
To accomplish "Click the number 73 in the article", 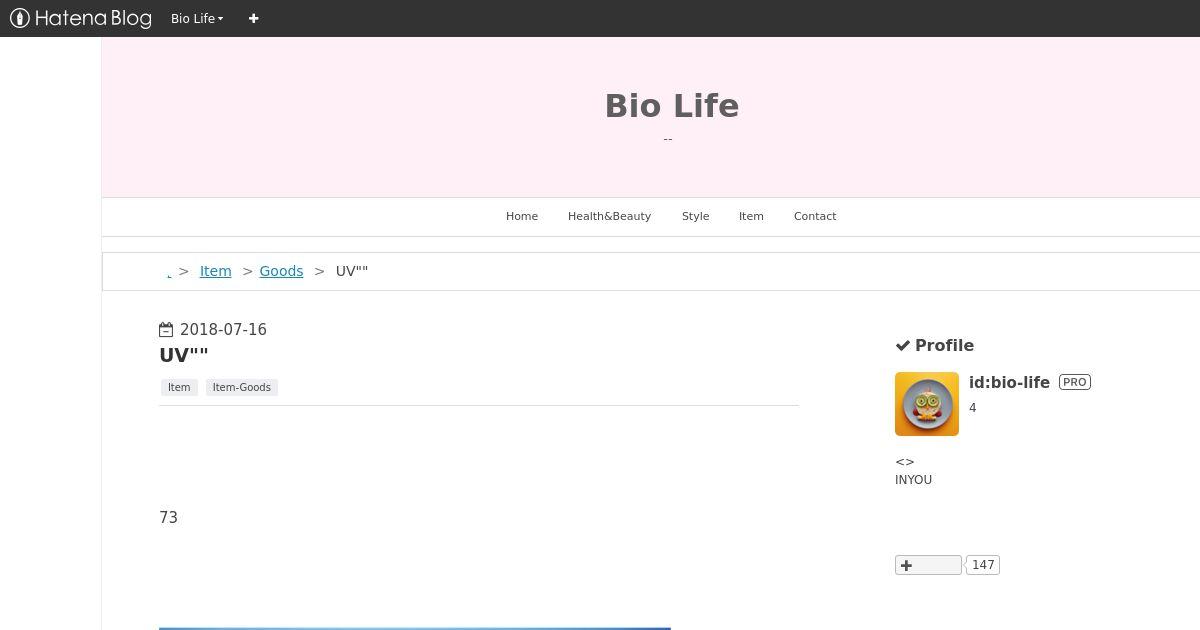I will (168, 517).
